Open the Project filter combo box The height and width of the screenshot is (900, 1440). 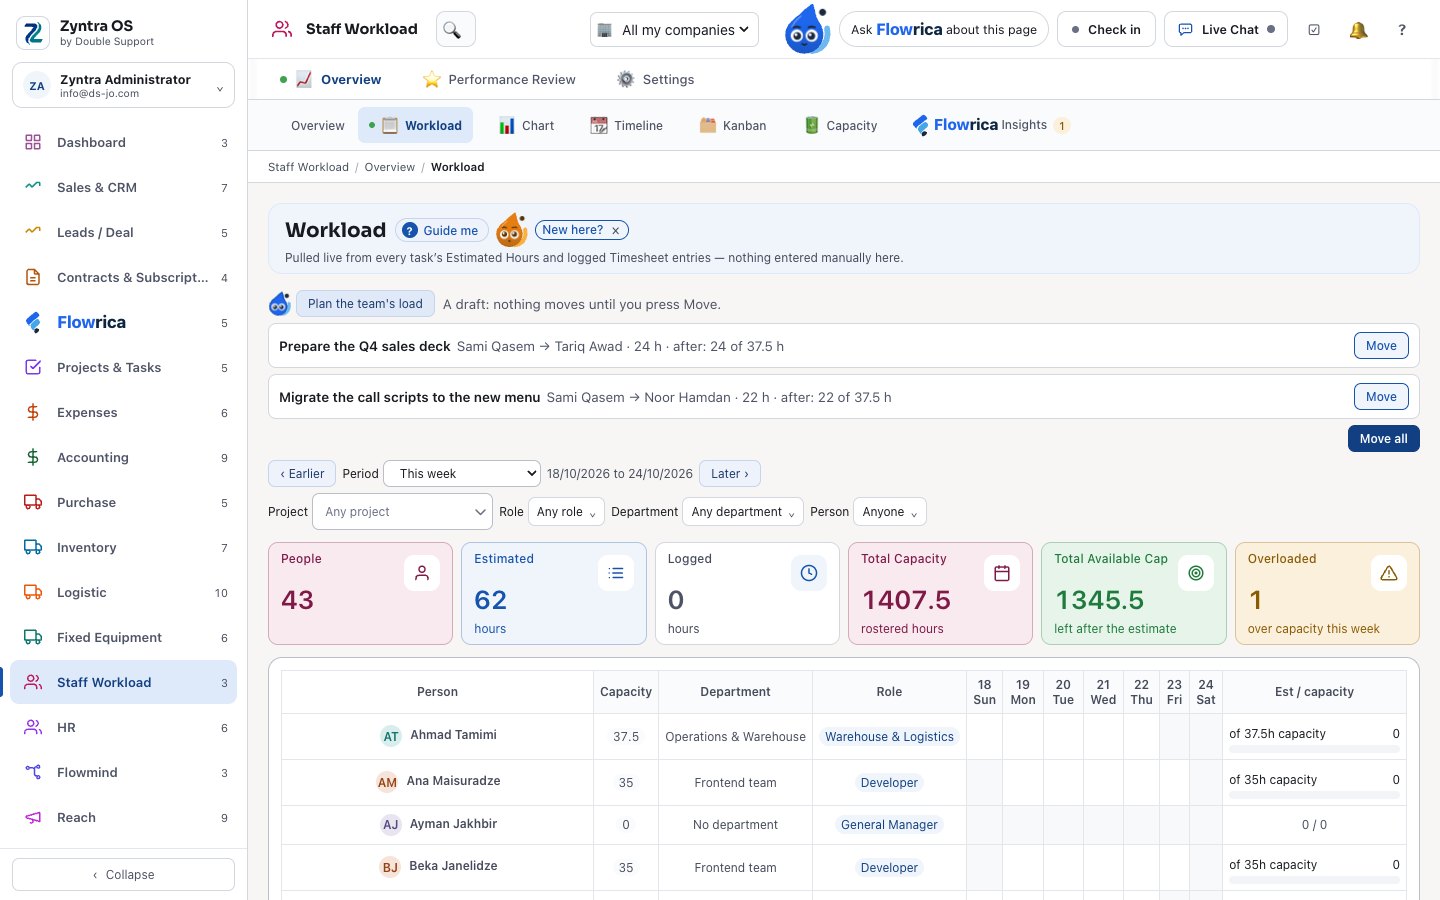point(402,512)
